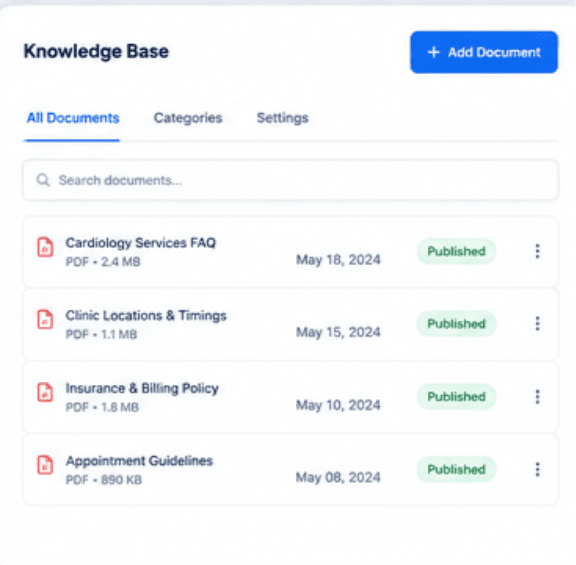Click Published badge on Cardiology Services FAQ
Viewport: 576px width, 565px height.
(456, 251)
